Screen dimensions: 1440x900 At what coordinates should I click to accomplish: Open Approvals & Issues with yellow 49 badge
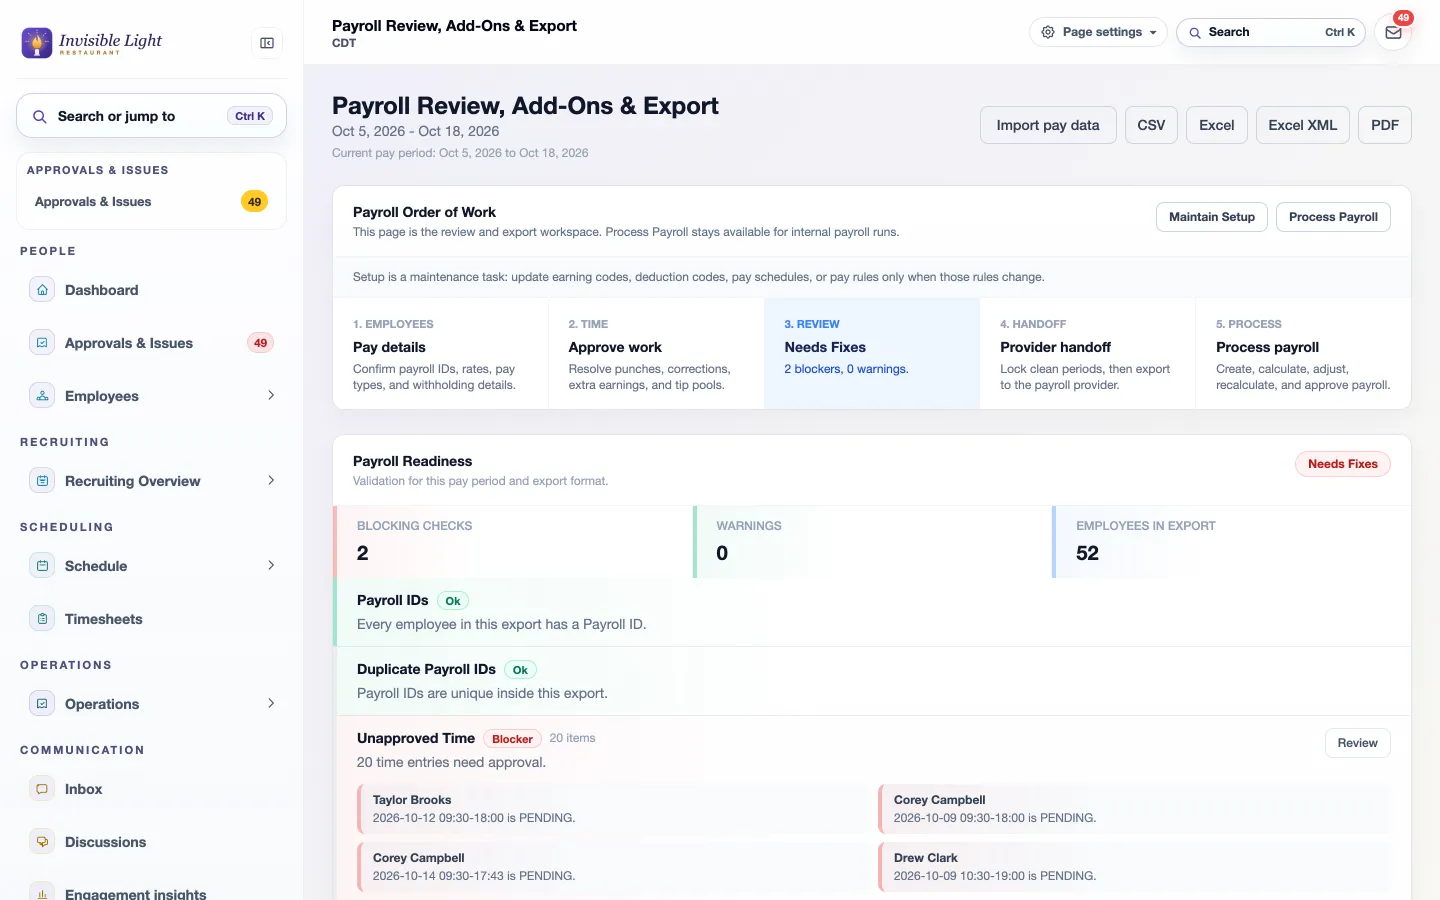(x=152, y=202)
